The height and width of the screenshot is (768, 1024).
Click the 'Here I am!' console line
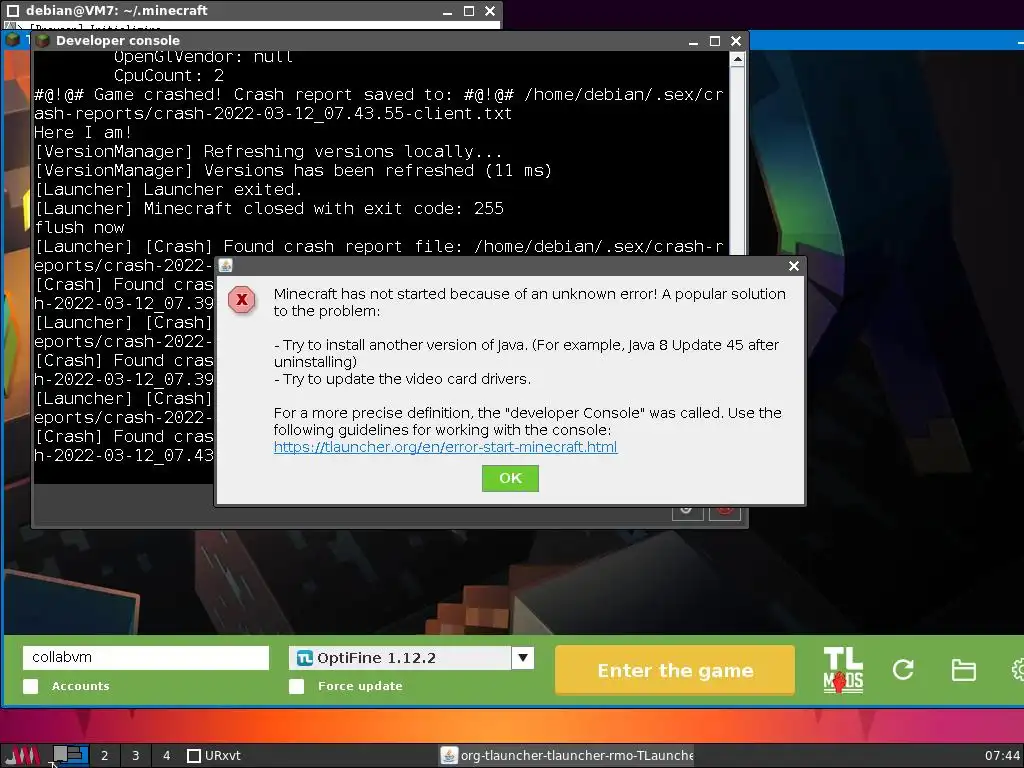(x=83, y=133)
